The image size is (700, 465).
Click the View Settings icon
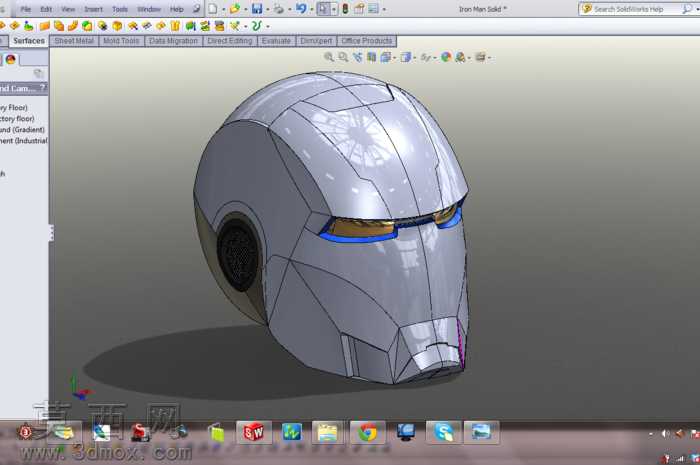click(x=480, y=57)
